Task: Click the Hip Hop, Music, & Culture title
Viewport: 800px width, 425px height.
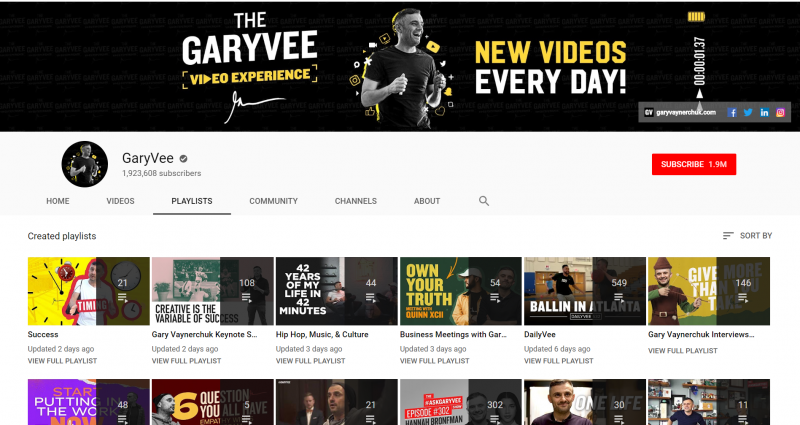Action: tap(322, 335)
